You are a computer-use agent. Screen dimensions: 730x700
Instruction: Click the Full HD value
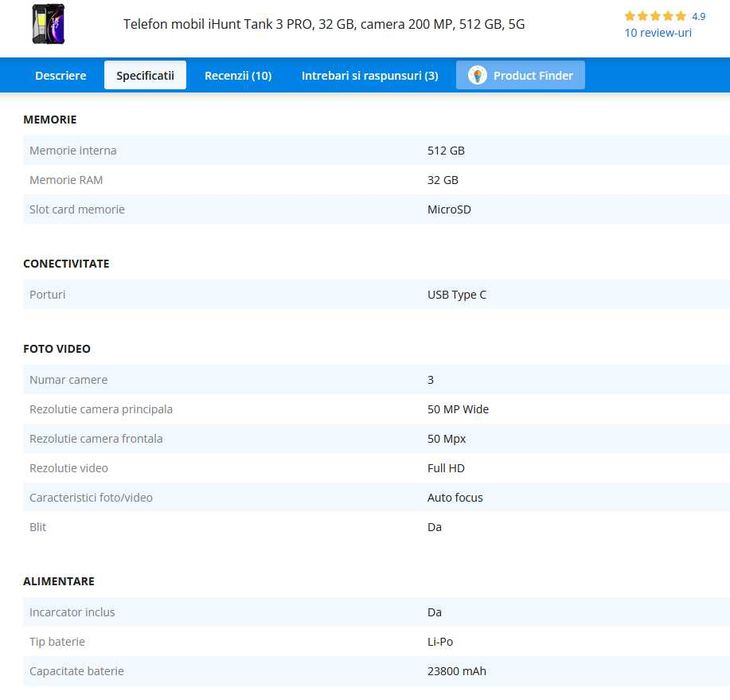coord(446,468)
